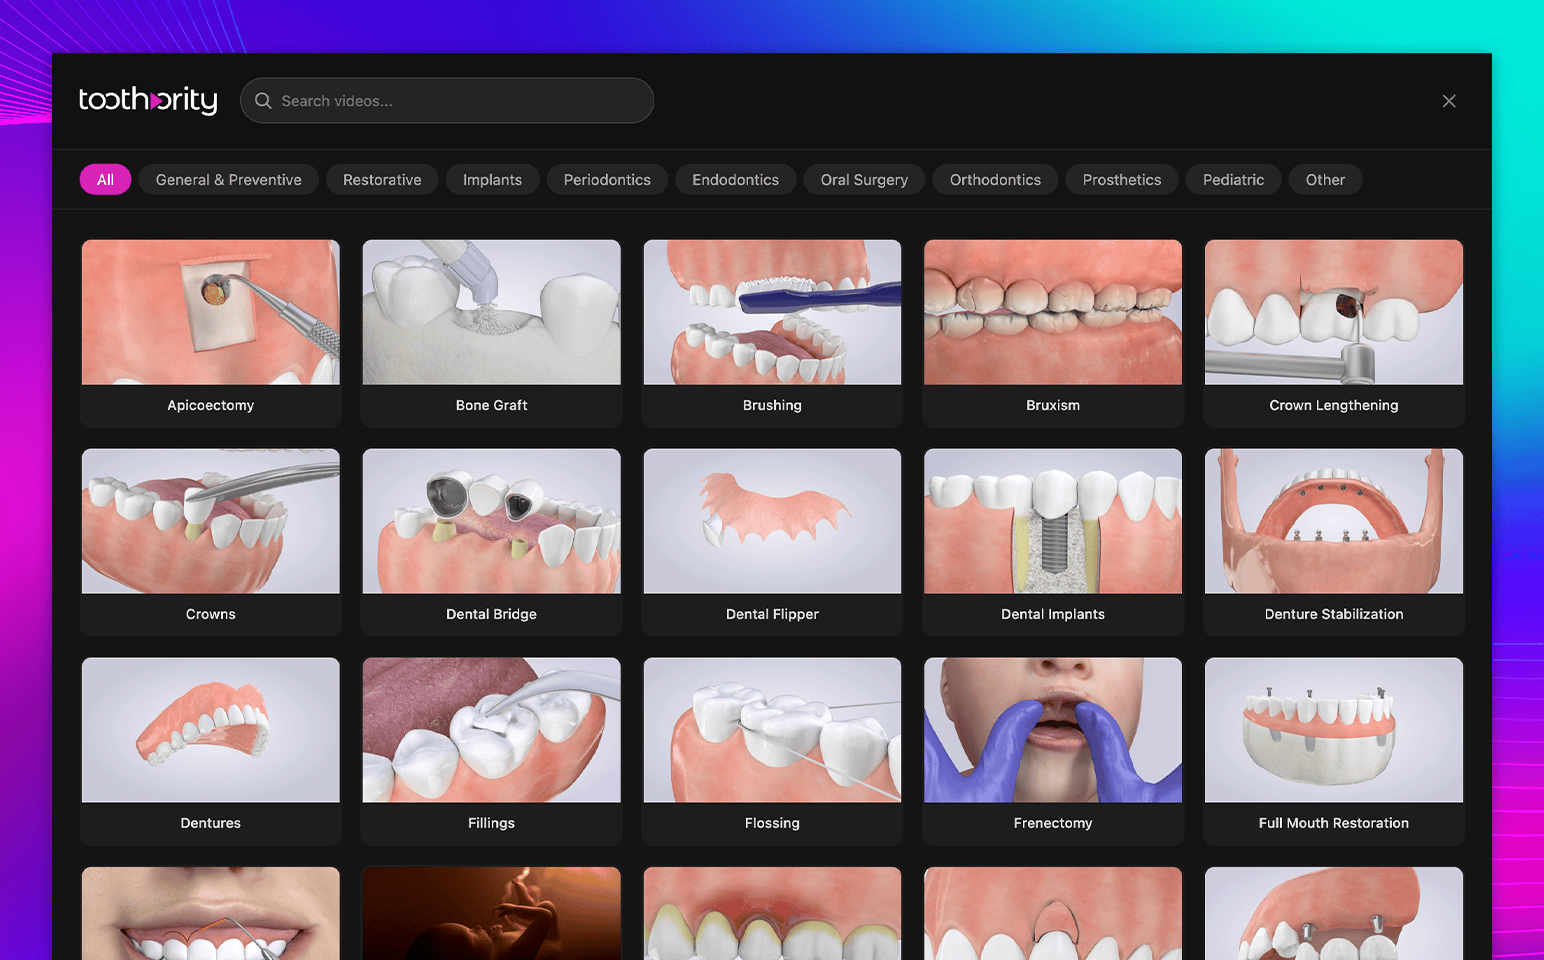Viewport: 1544px width, 960px height.
Task: Select the Crown Lengthening thumbnail
Action: 1334,312
